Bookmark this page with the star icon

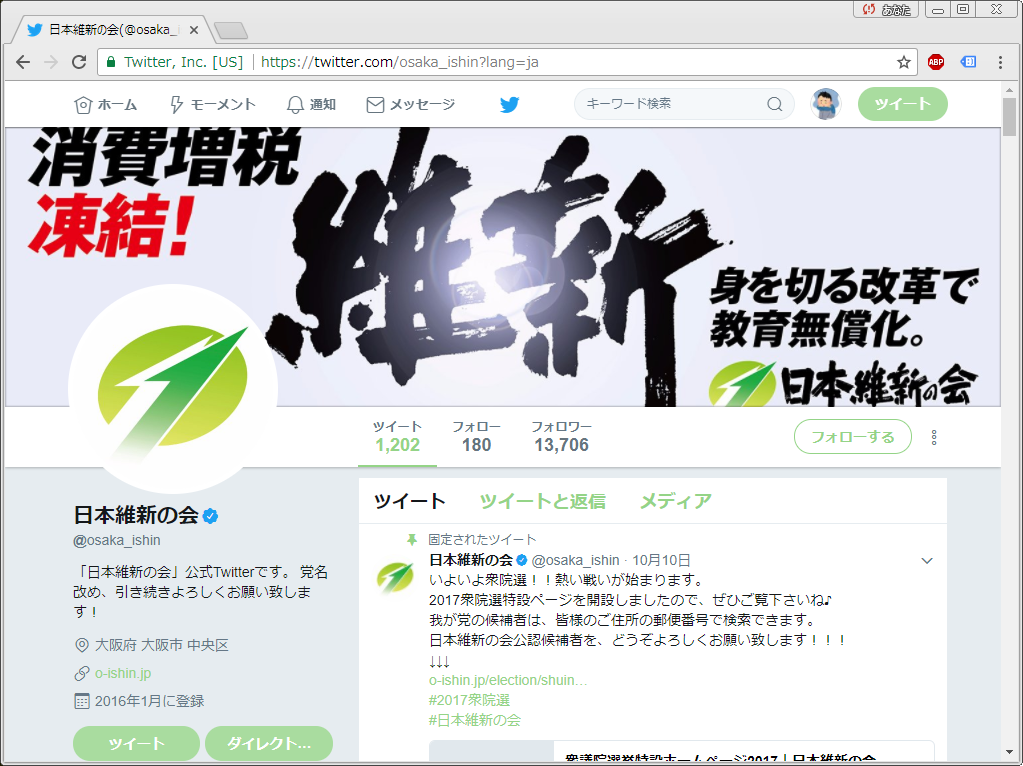pos(904,62)
